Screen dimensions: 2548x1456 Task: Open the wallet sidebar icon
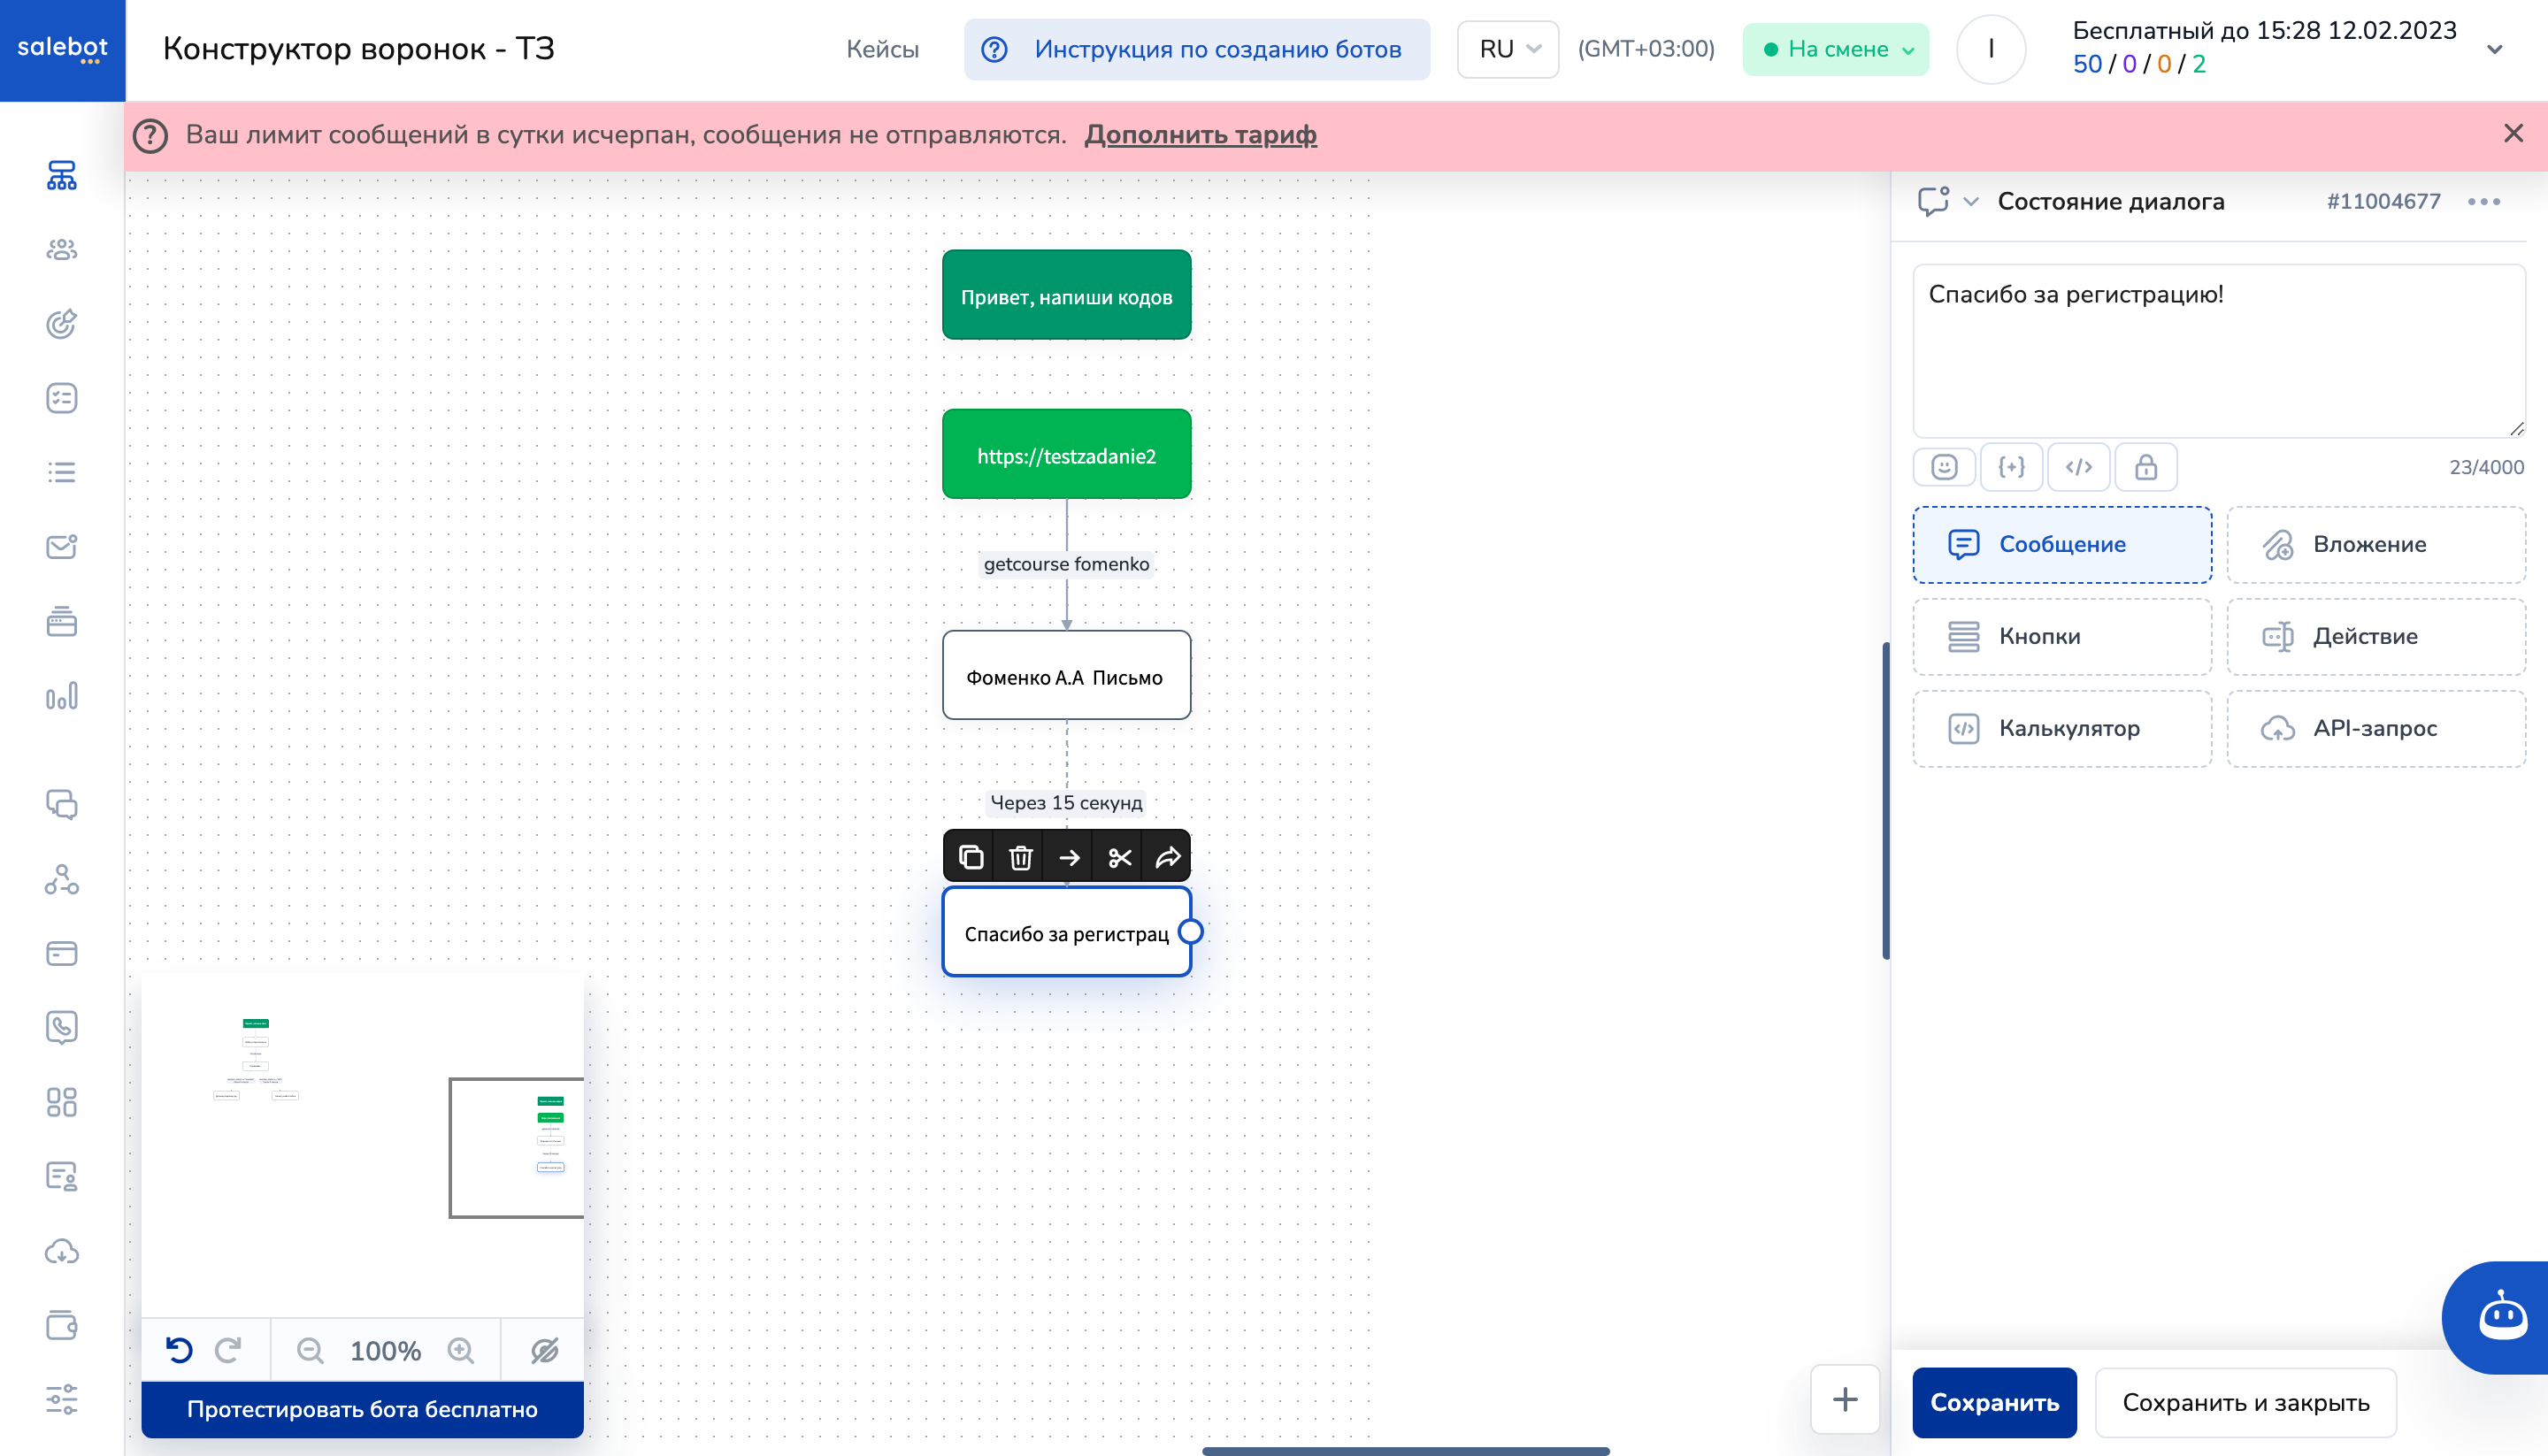tap(61, 1325)
